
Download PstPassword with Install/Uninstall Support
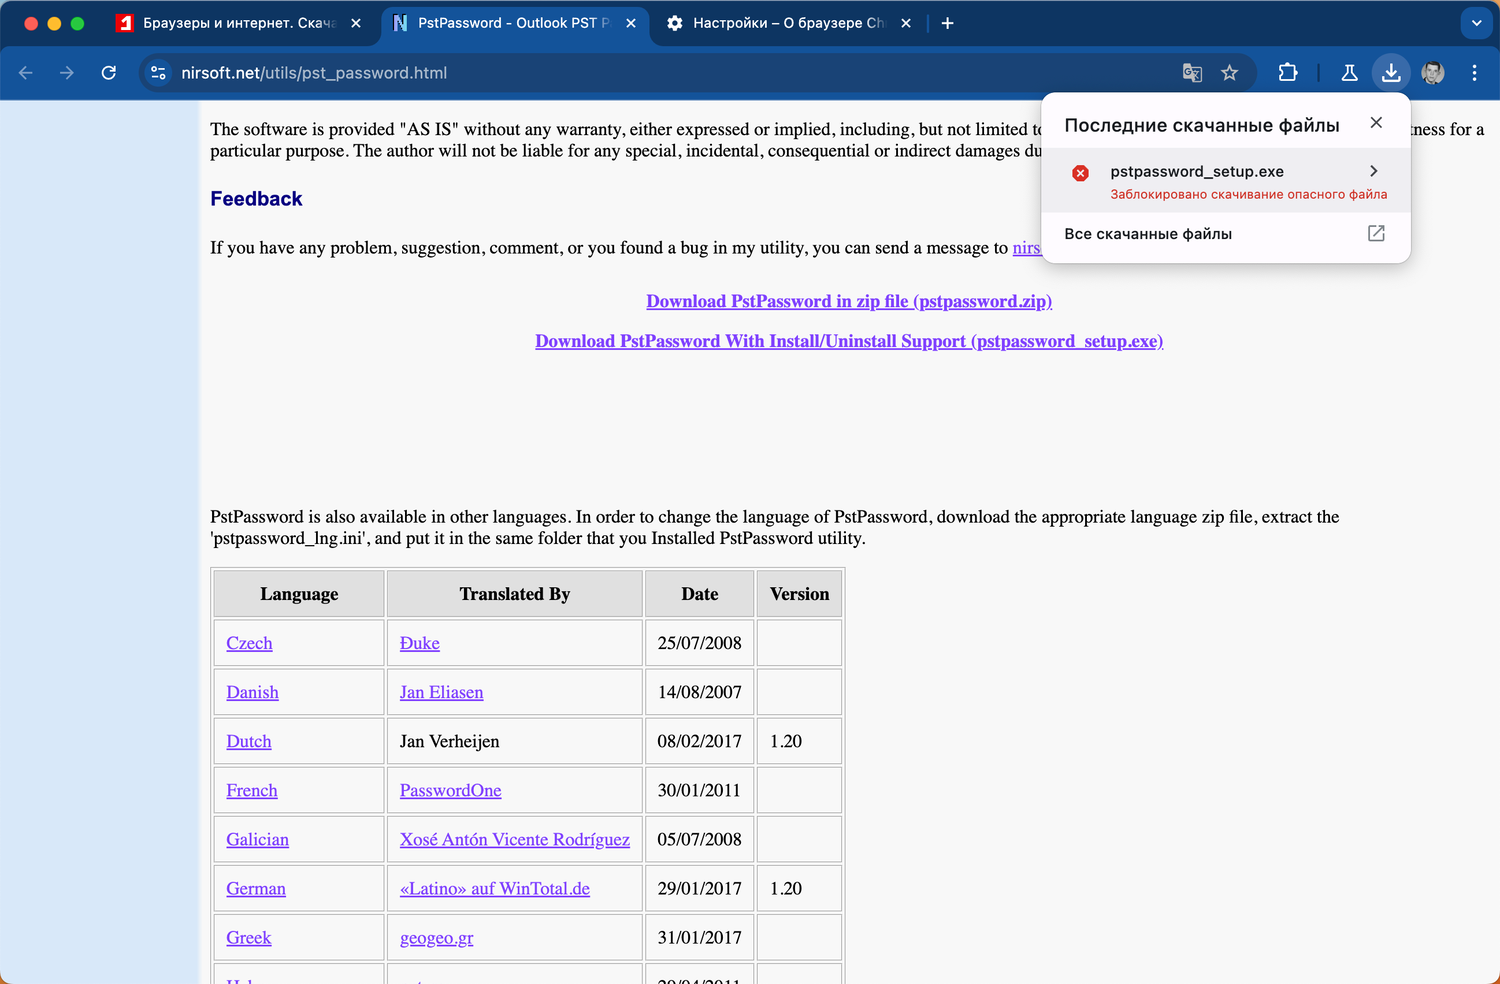[849, 341]
